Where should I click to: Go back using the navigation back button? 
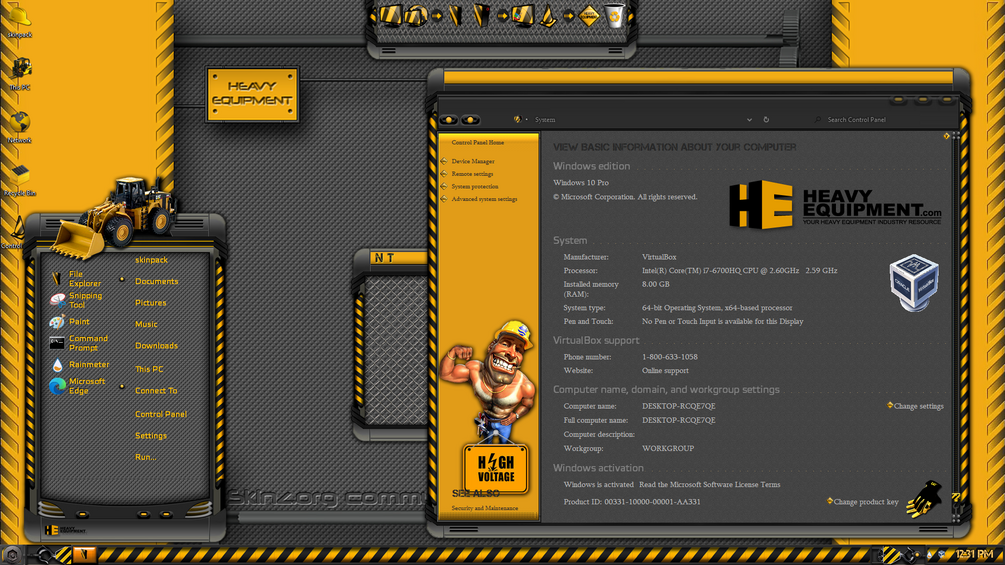pos(448,120)
